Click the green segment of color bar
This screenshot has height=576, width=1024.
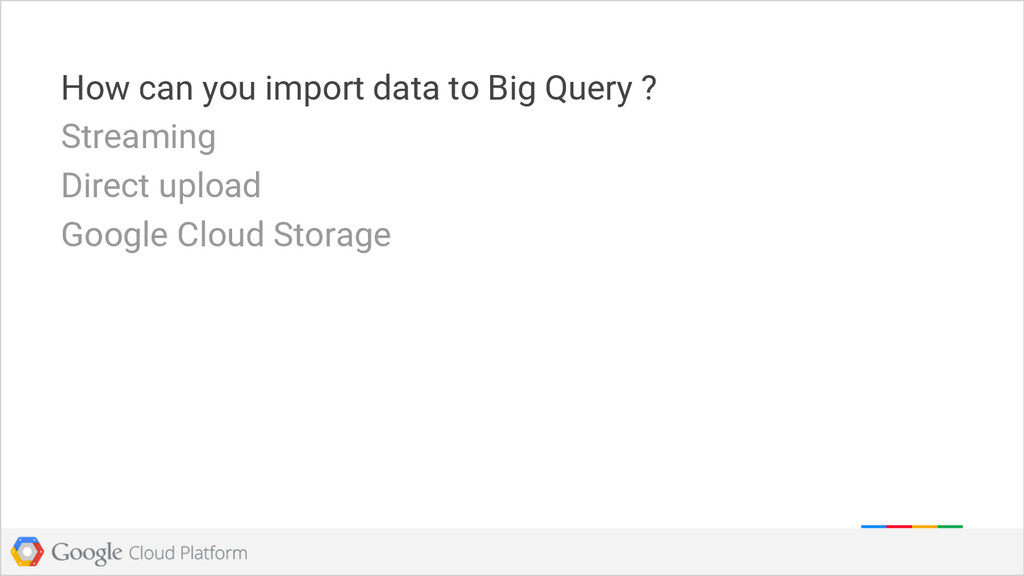pyautogui.click(x=950, y=526)
